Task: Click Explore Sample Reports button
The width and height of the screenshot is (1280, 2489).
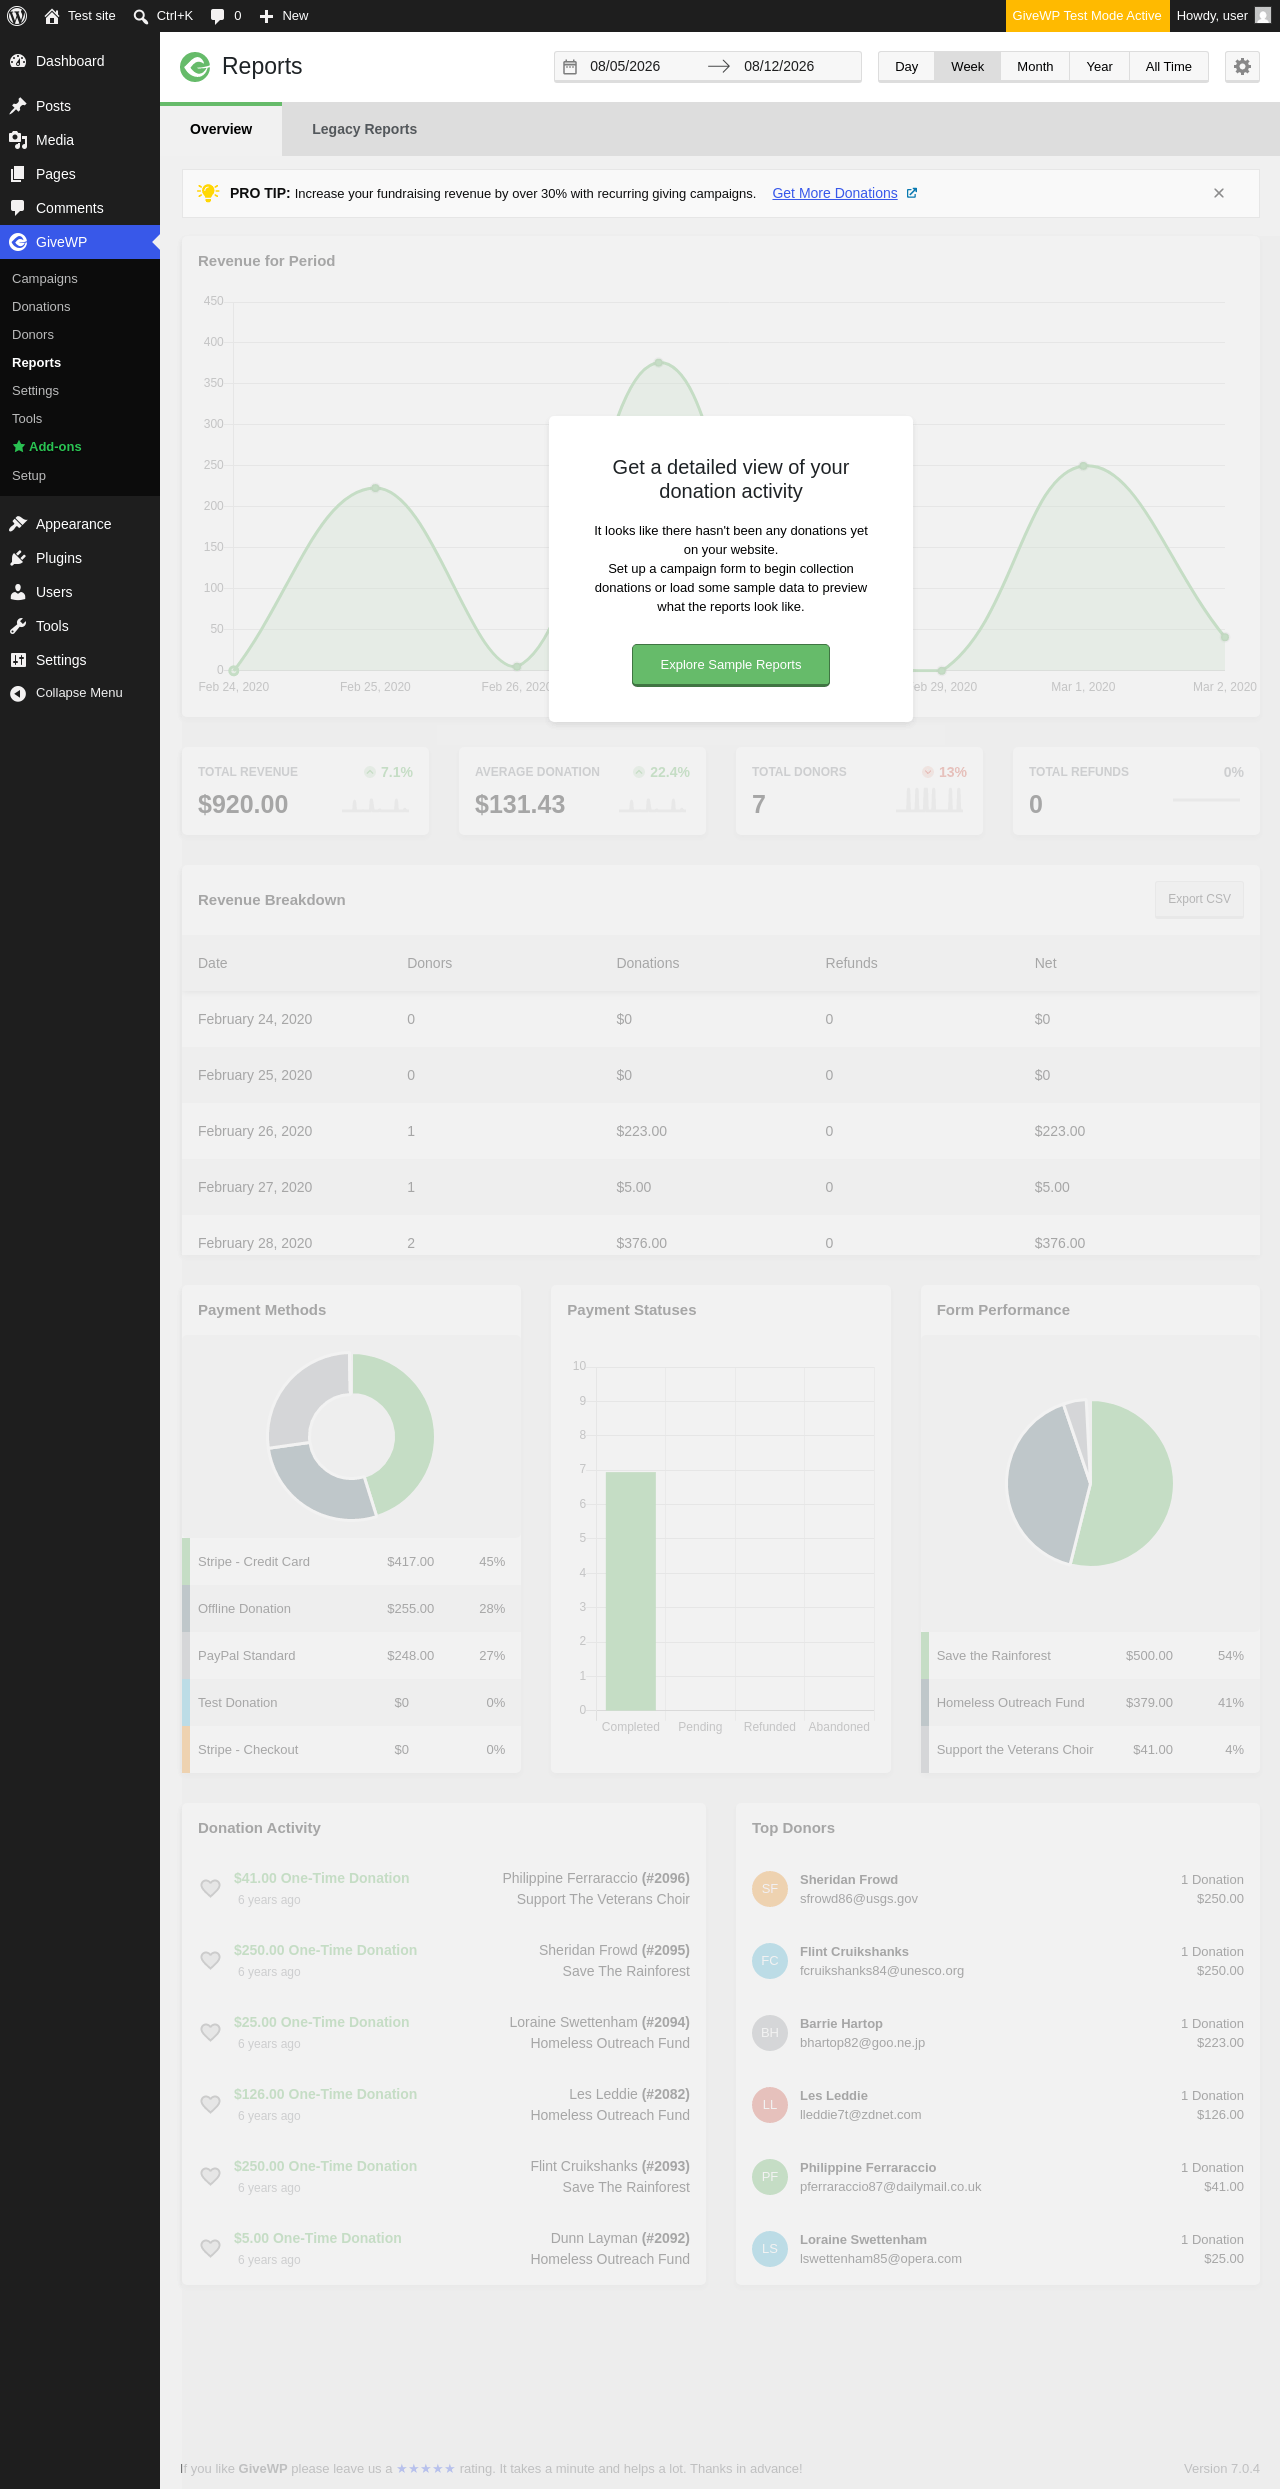Action: [731, 665]
